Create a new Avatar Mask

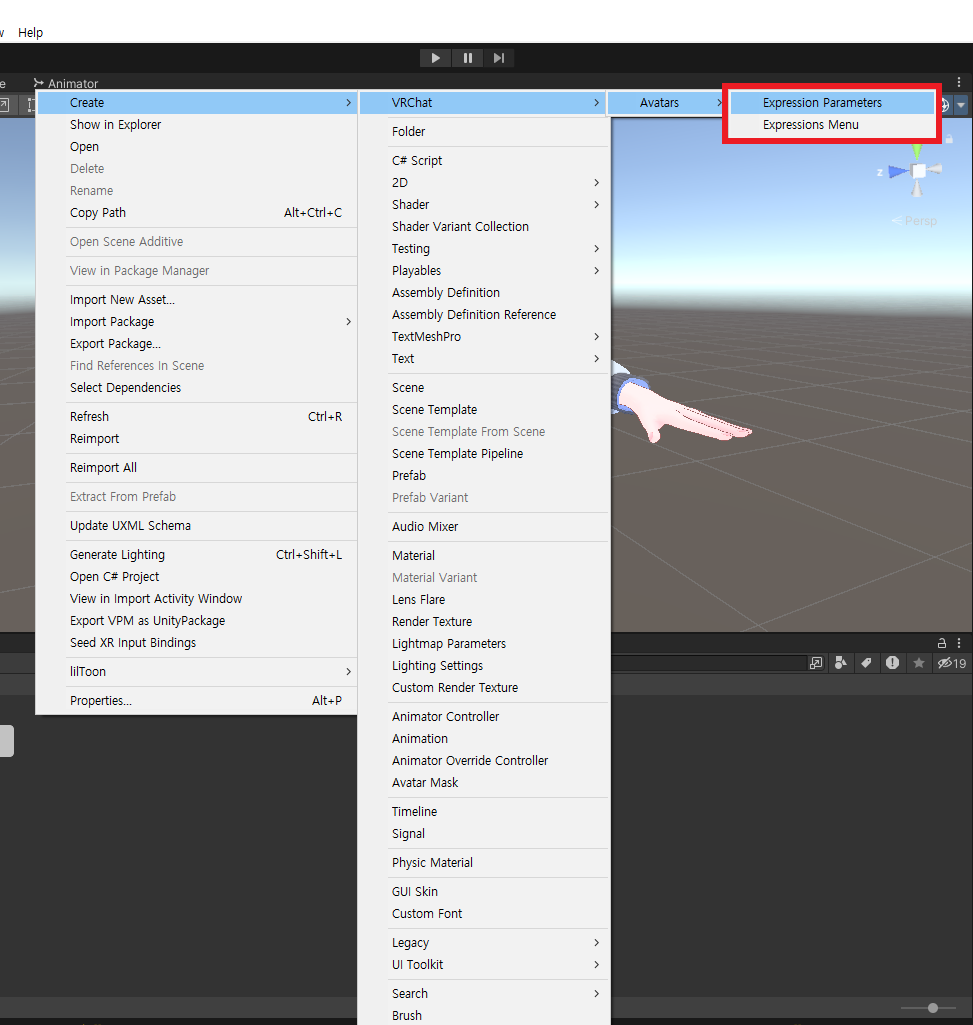[485, 782]
